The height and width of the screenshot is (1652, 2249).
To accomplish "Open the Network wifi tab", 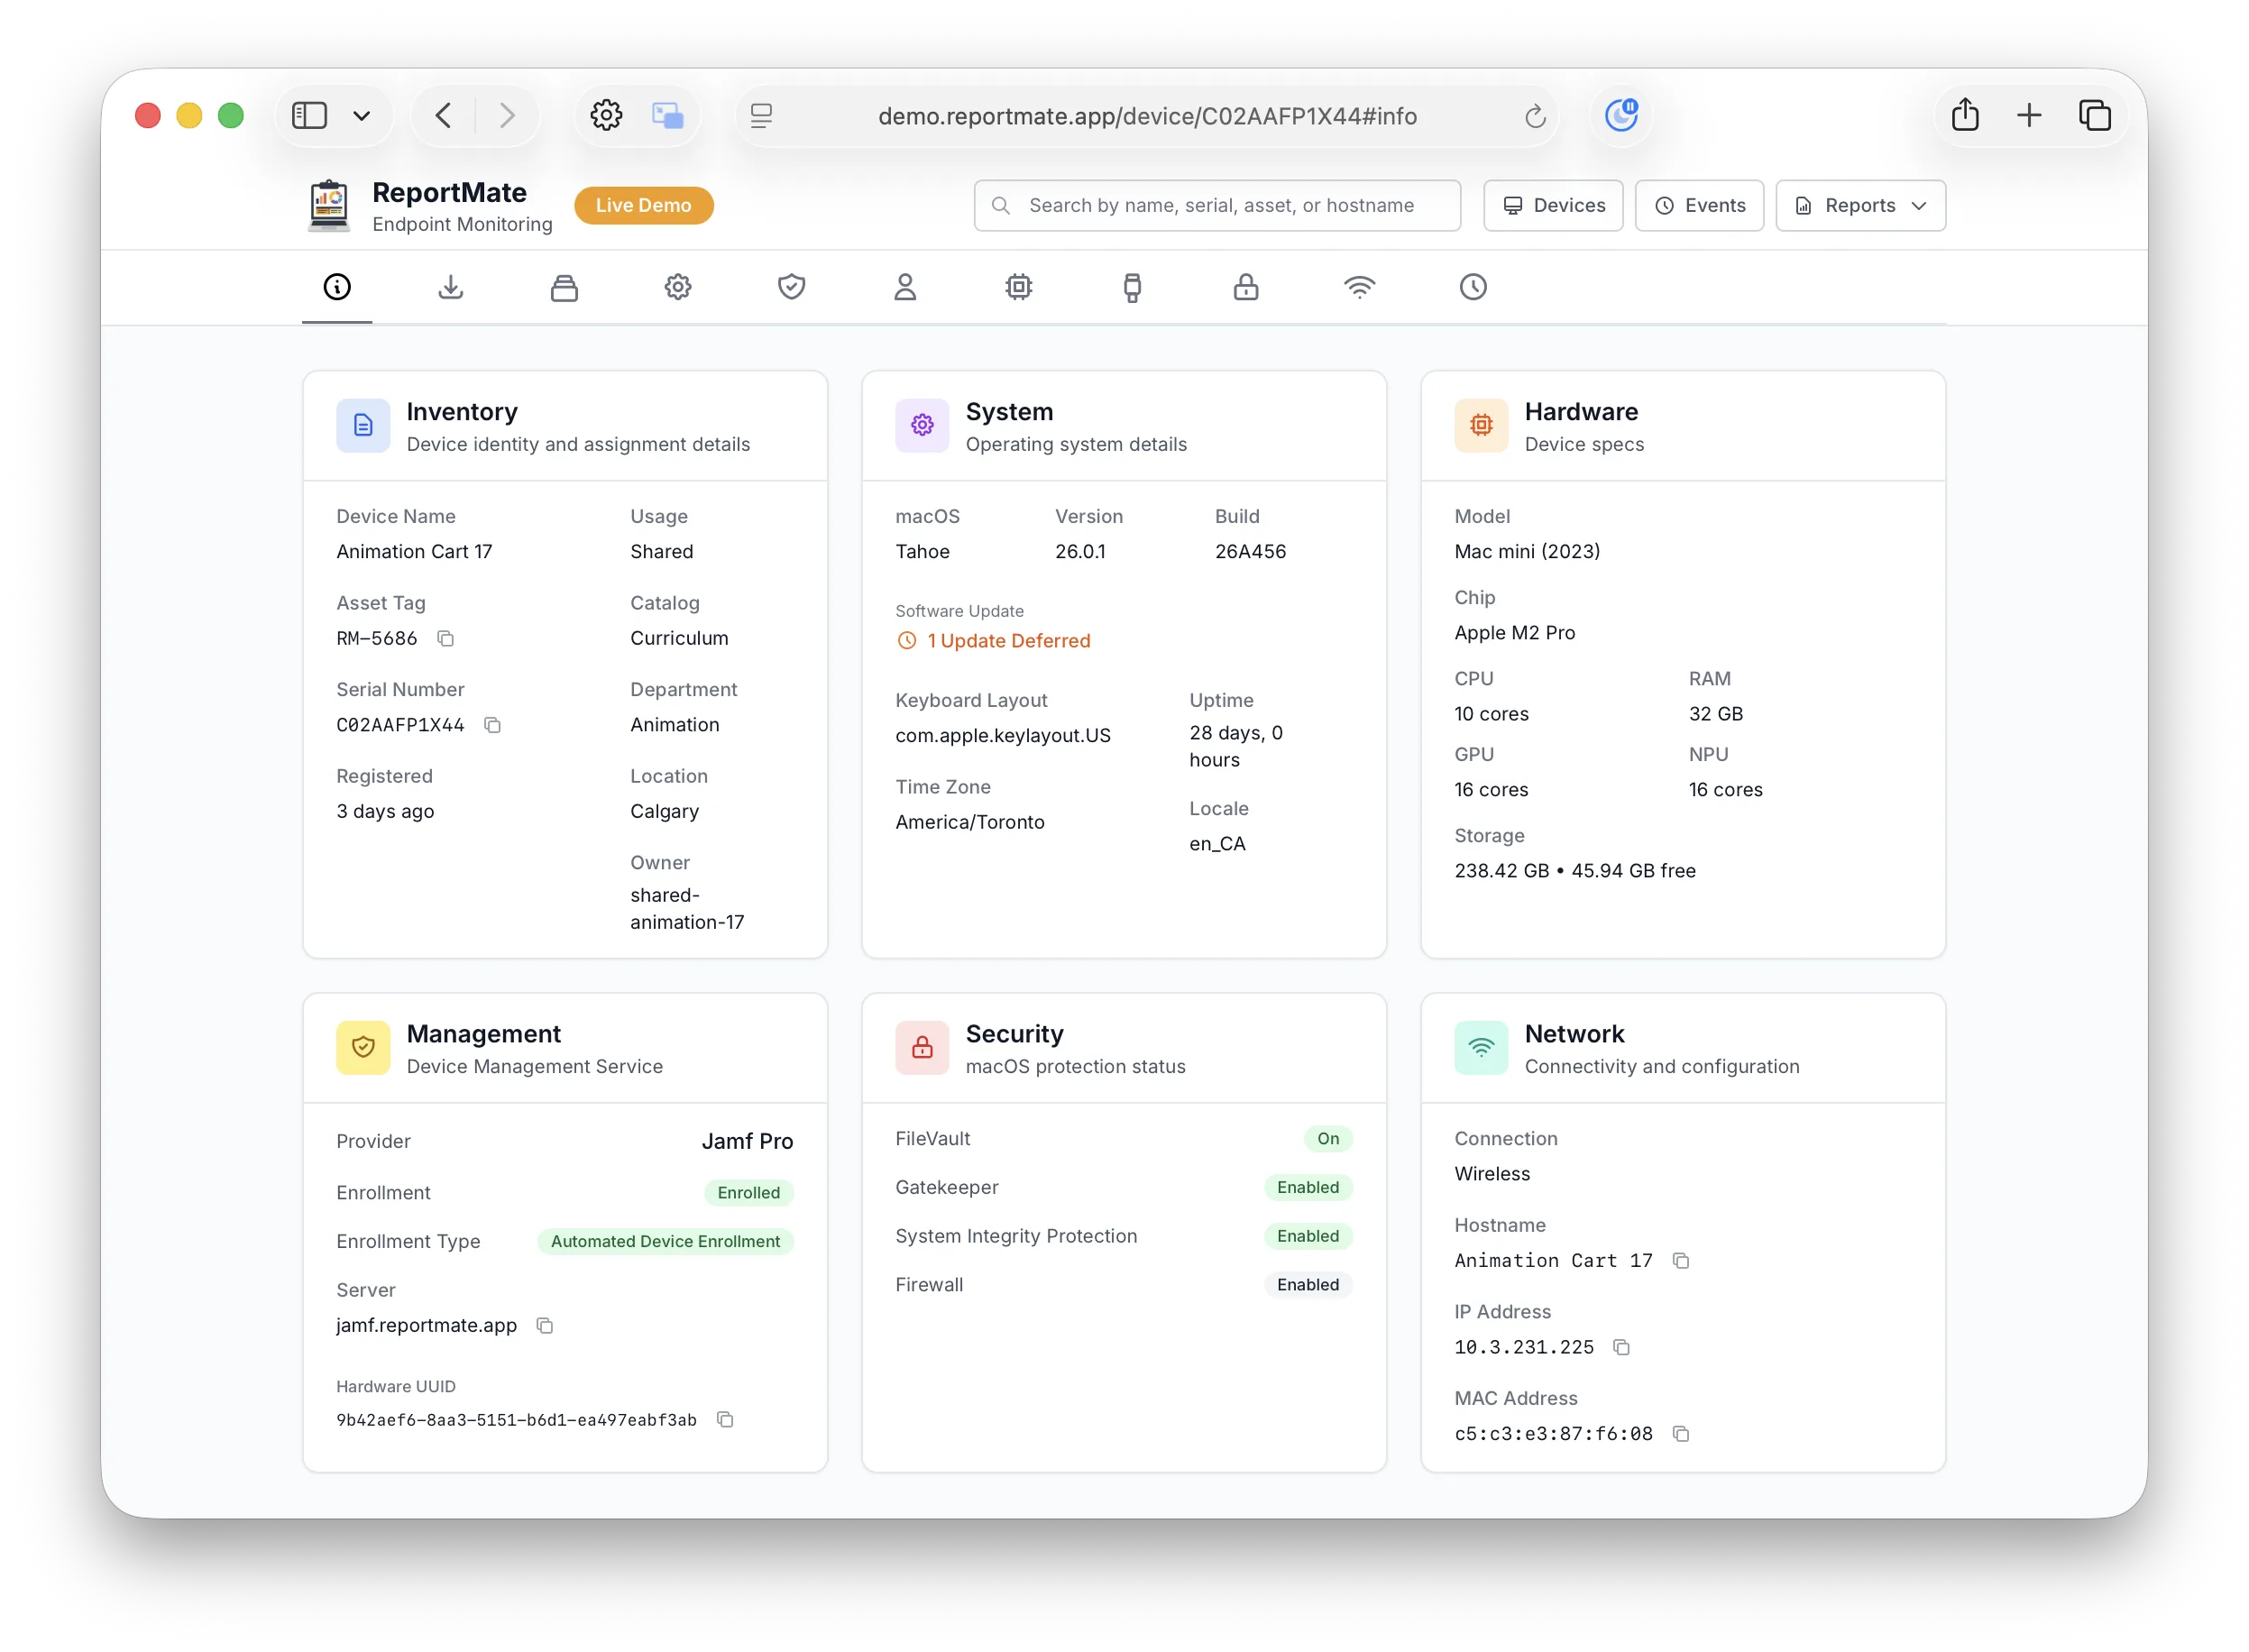I will (x=1359, y=287).
